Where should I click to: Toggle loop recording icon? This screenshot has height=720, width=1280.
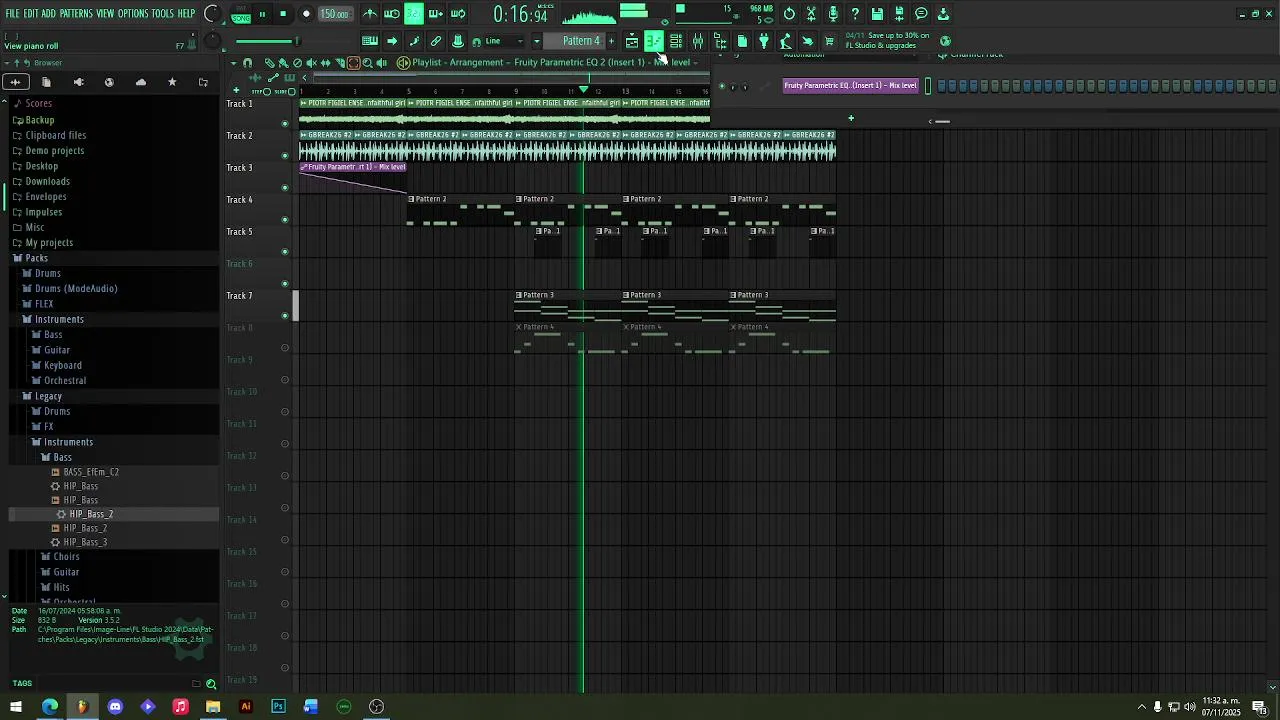tap(458, 14)
